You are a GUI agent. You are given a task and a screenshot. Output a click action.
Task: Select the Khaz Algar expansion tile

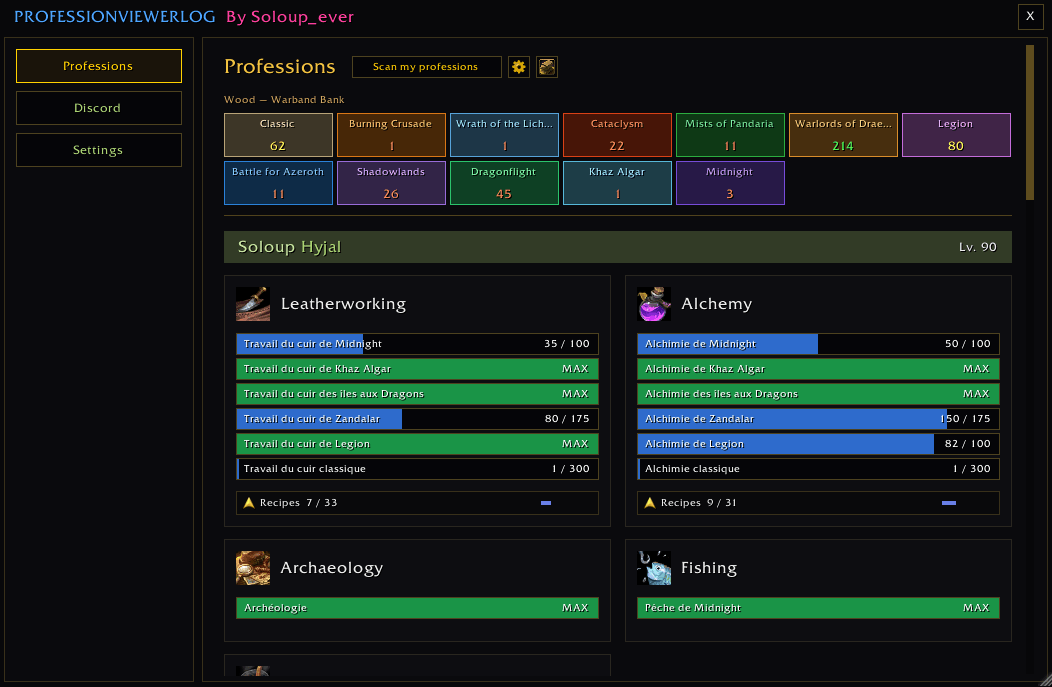pos(617,182)
